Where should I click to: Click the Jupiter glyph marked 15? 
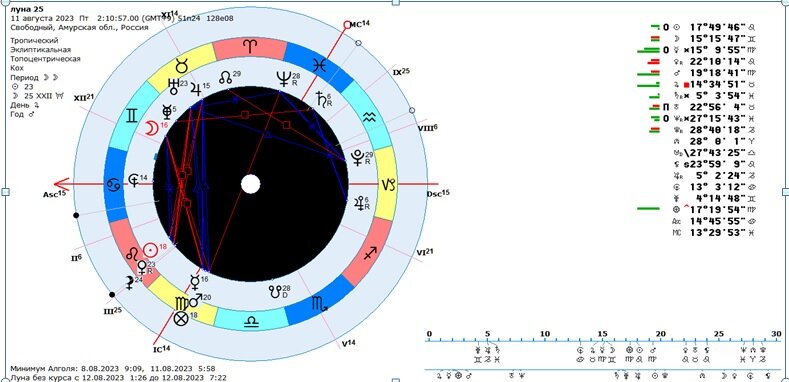click(x=196, y=89)
